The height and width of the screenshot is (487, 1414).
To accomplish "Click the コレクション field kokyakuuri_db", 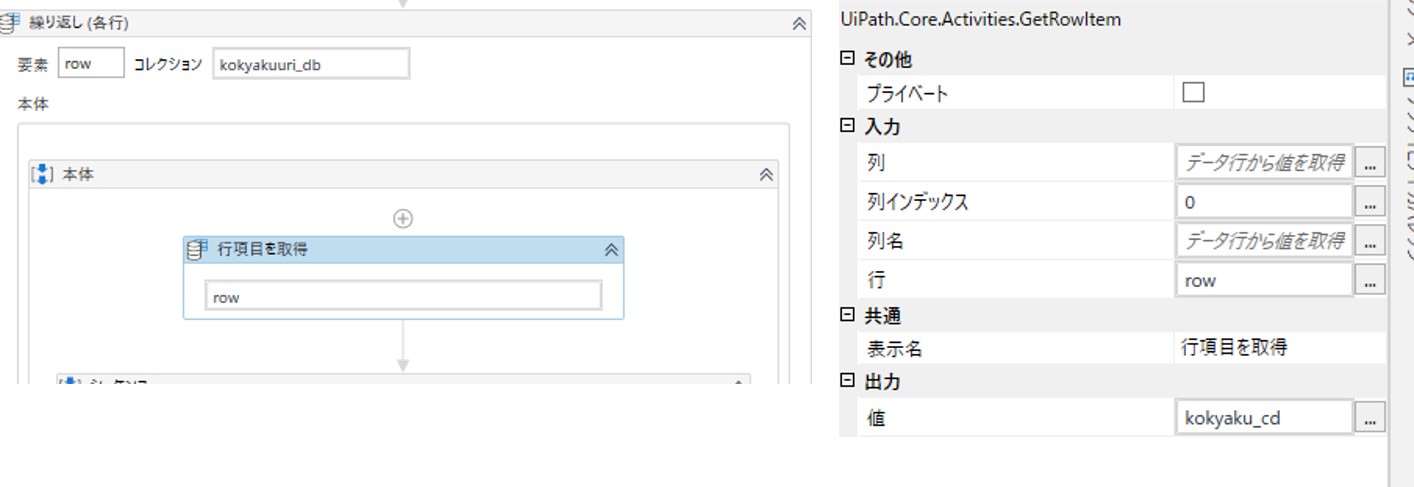I will [310, 64].
